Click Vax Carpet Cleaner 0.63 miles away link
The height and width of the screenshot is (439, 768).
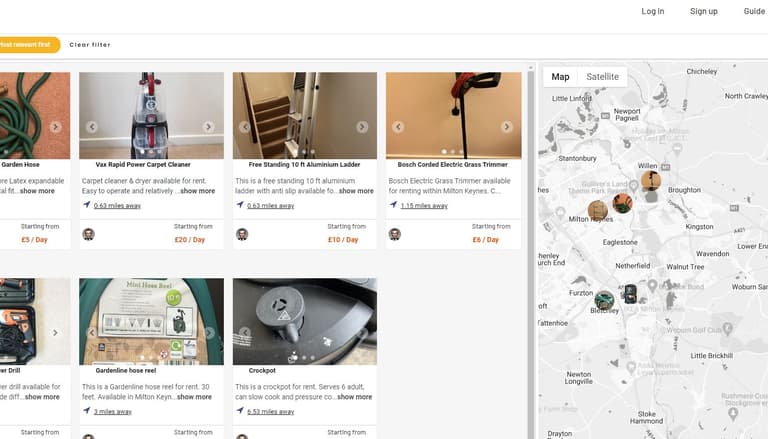(x=117, y=206)
